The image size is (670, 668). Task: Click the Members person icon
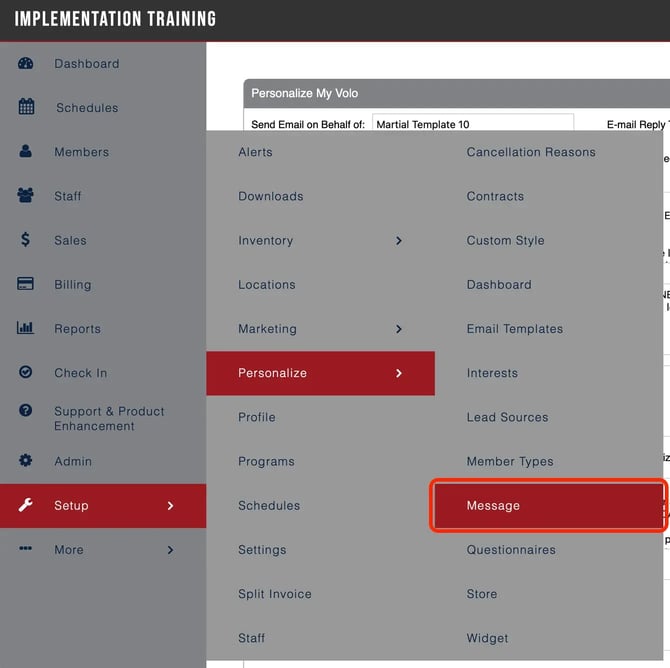(26, 152)
